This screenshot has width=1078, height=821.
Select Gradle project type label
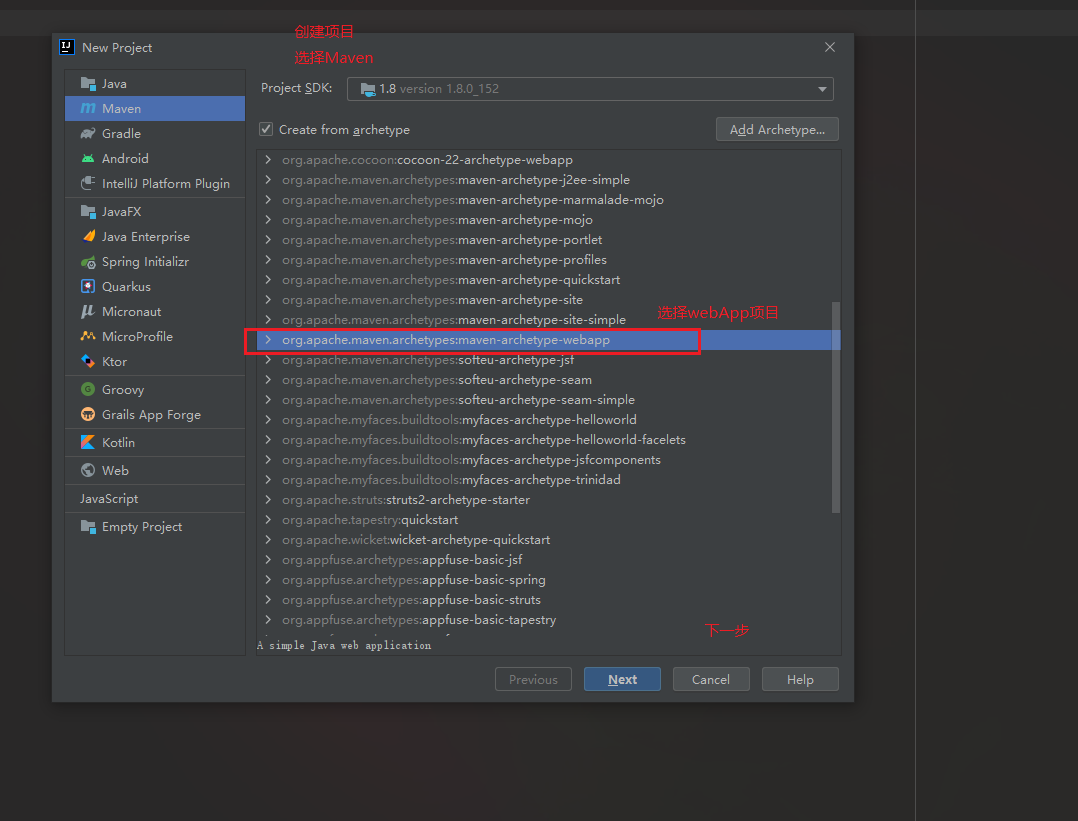[121, 133]
